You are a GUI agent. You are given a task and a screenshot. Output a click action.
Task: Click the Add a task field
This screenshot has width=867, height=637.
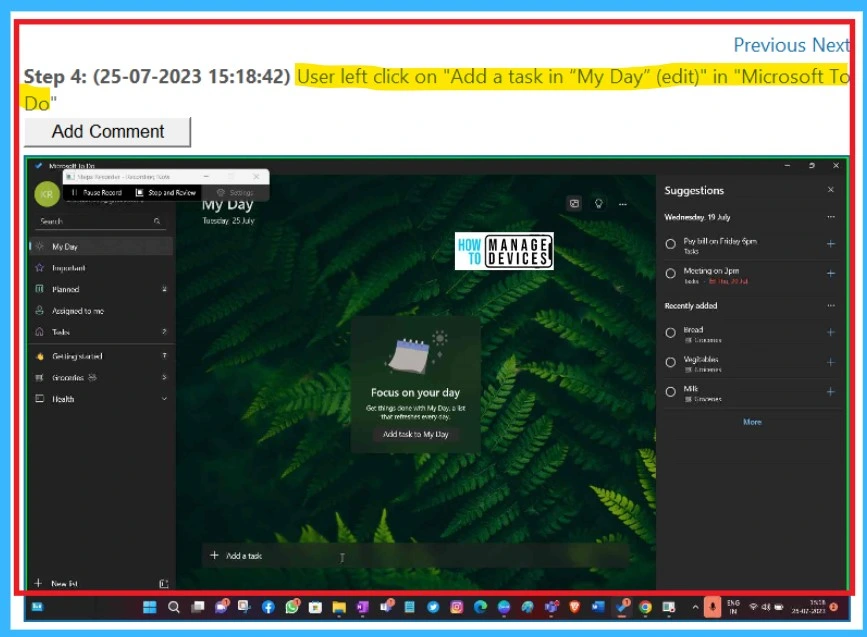pyautogui.click(x=415, y=556)
